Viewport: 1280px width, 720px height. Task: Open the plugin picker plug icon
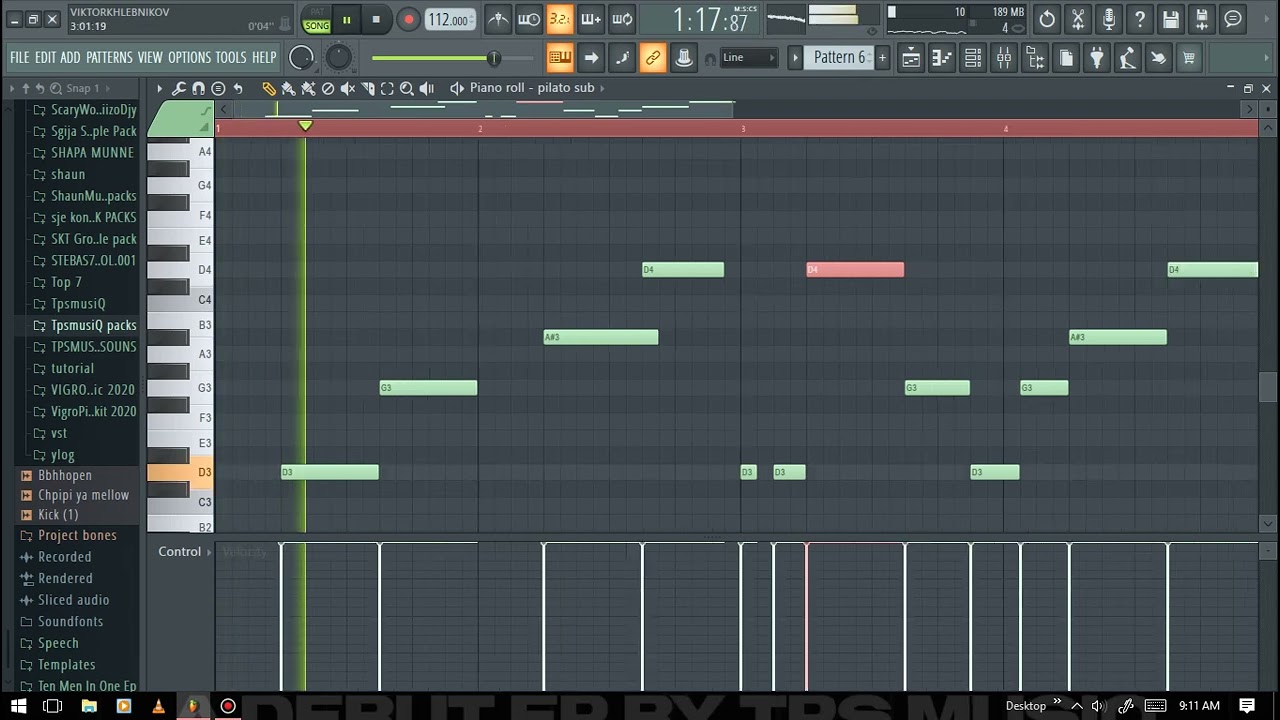[1097, 58]
